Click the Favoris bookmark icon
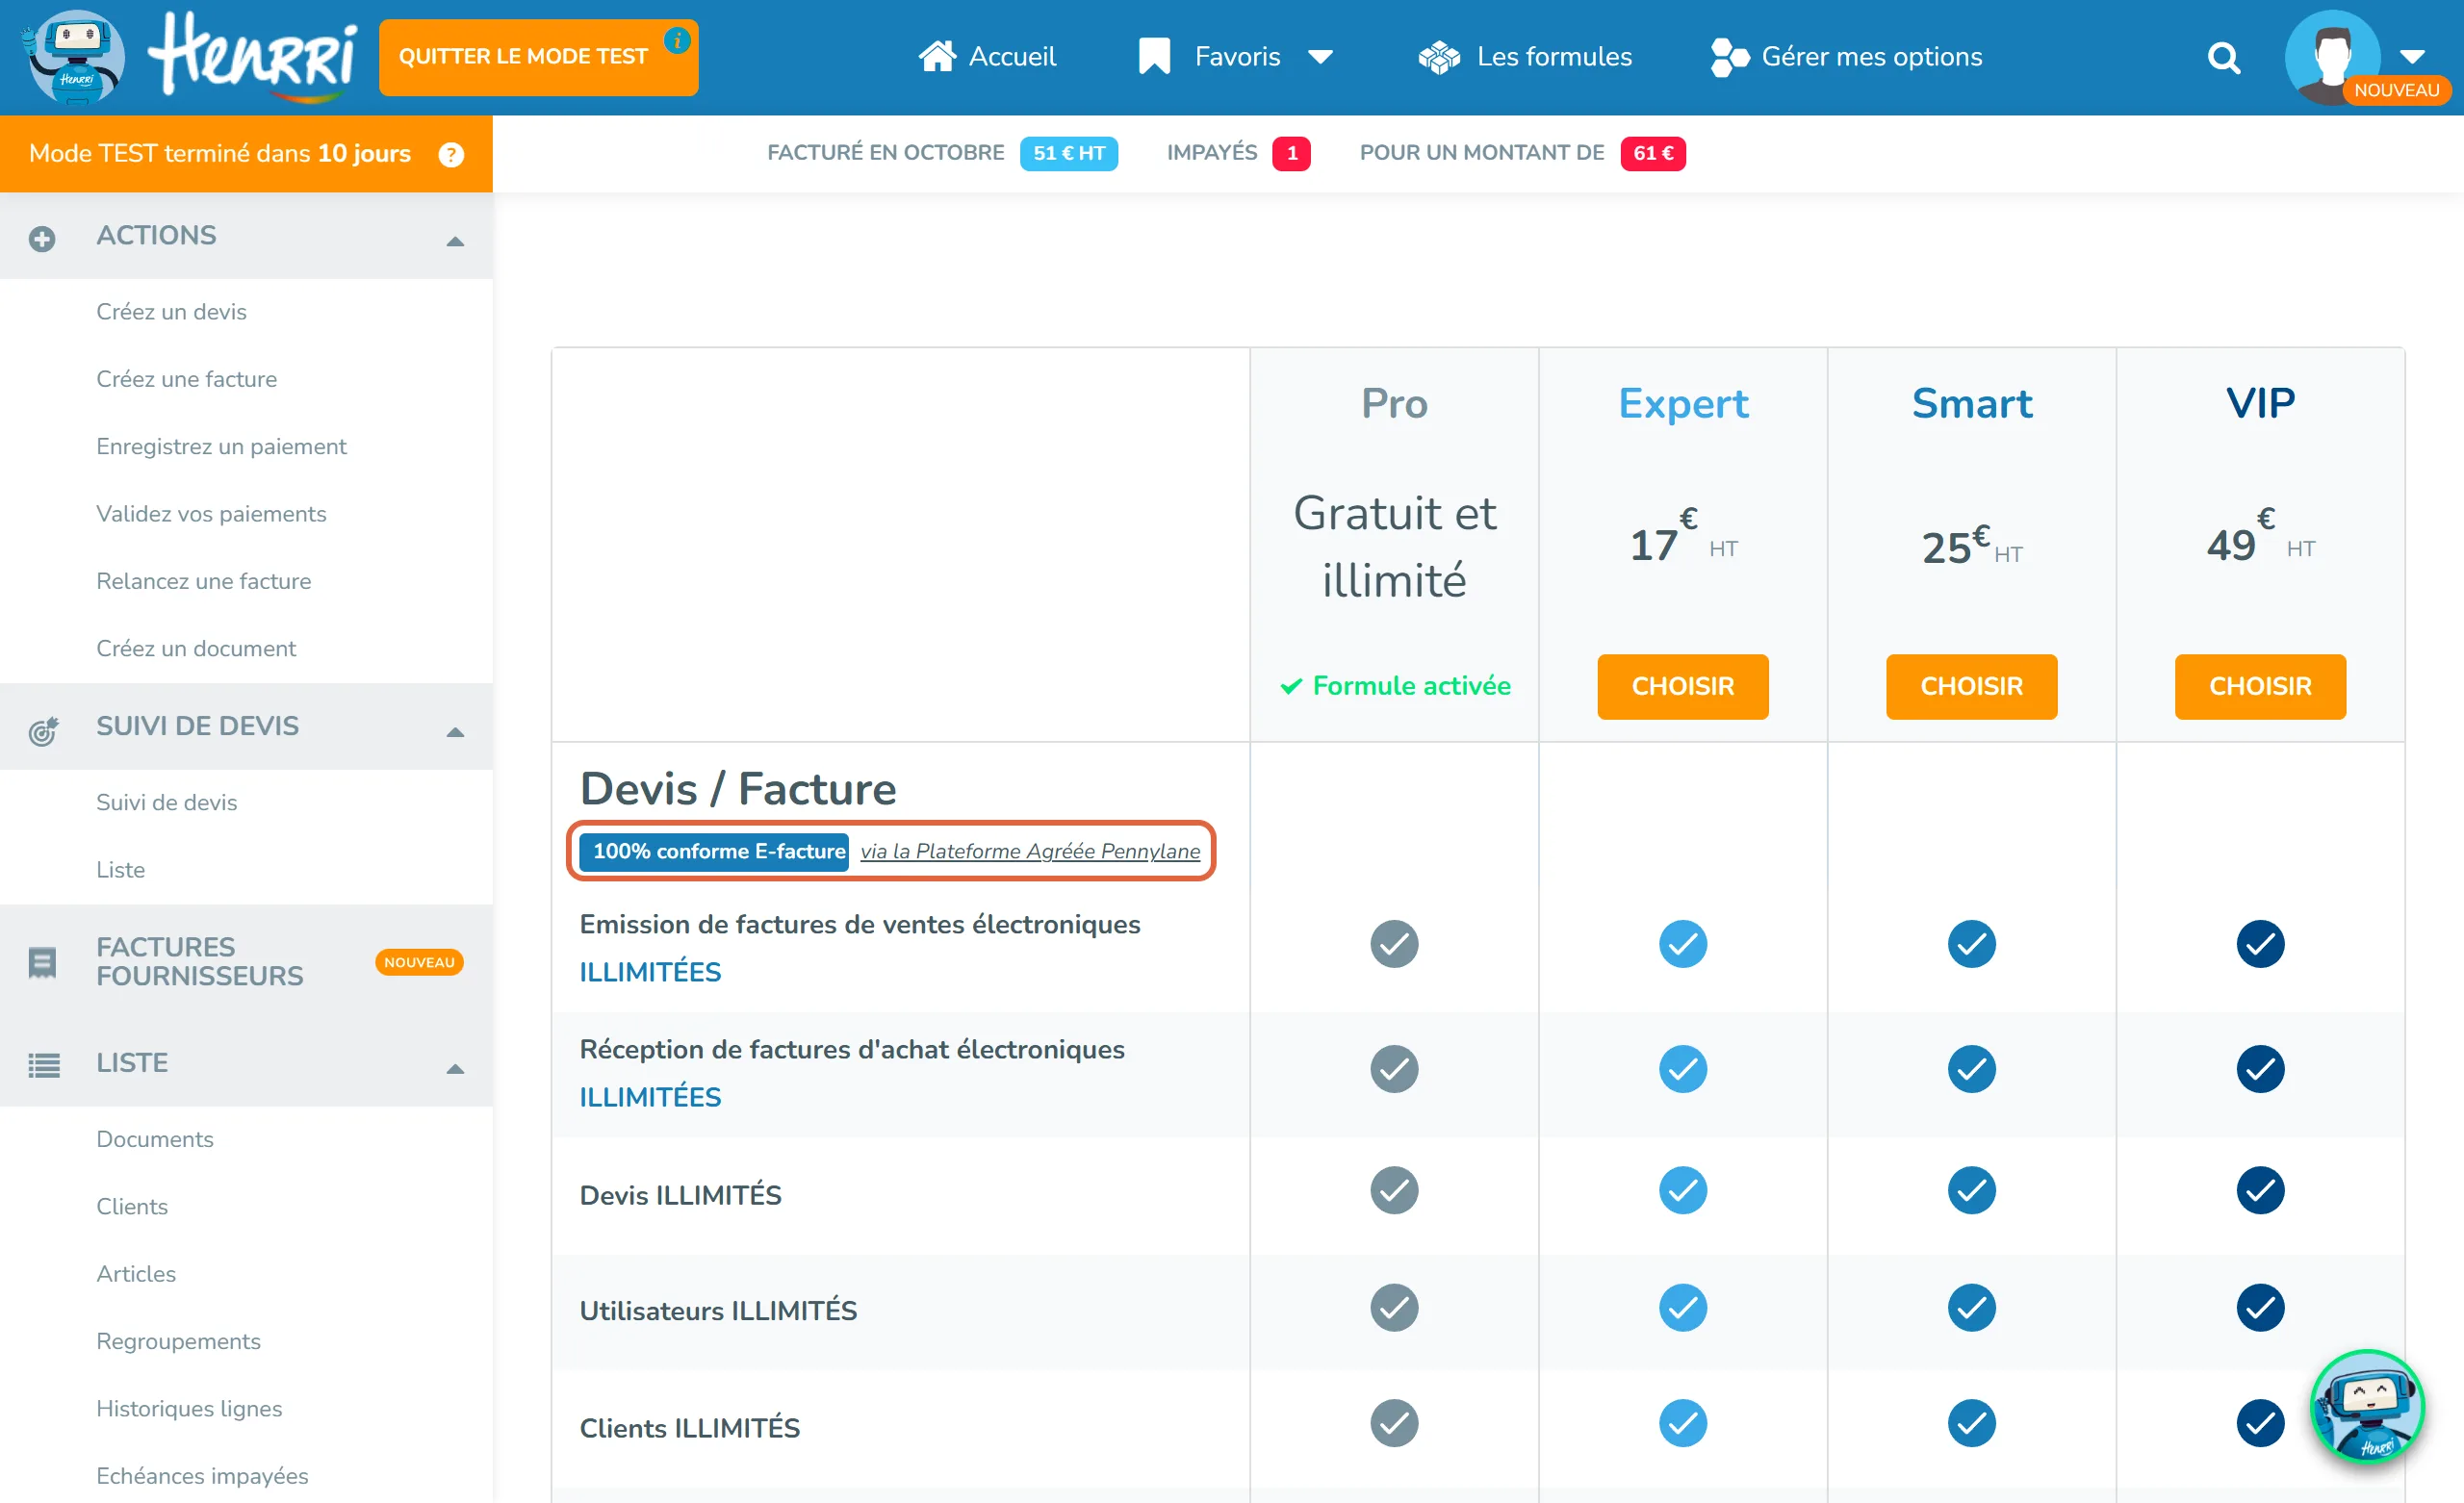Image resolution: width=2464 pixels, height=1503 pixels. 1154,57
